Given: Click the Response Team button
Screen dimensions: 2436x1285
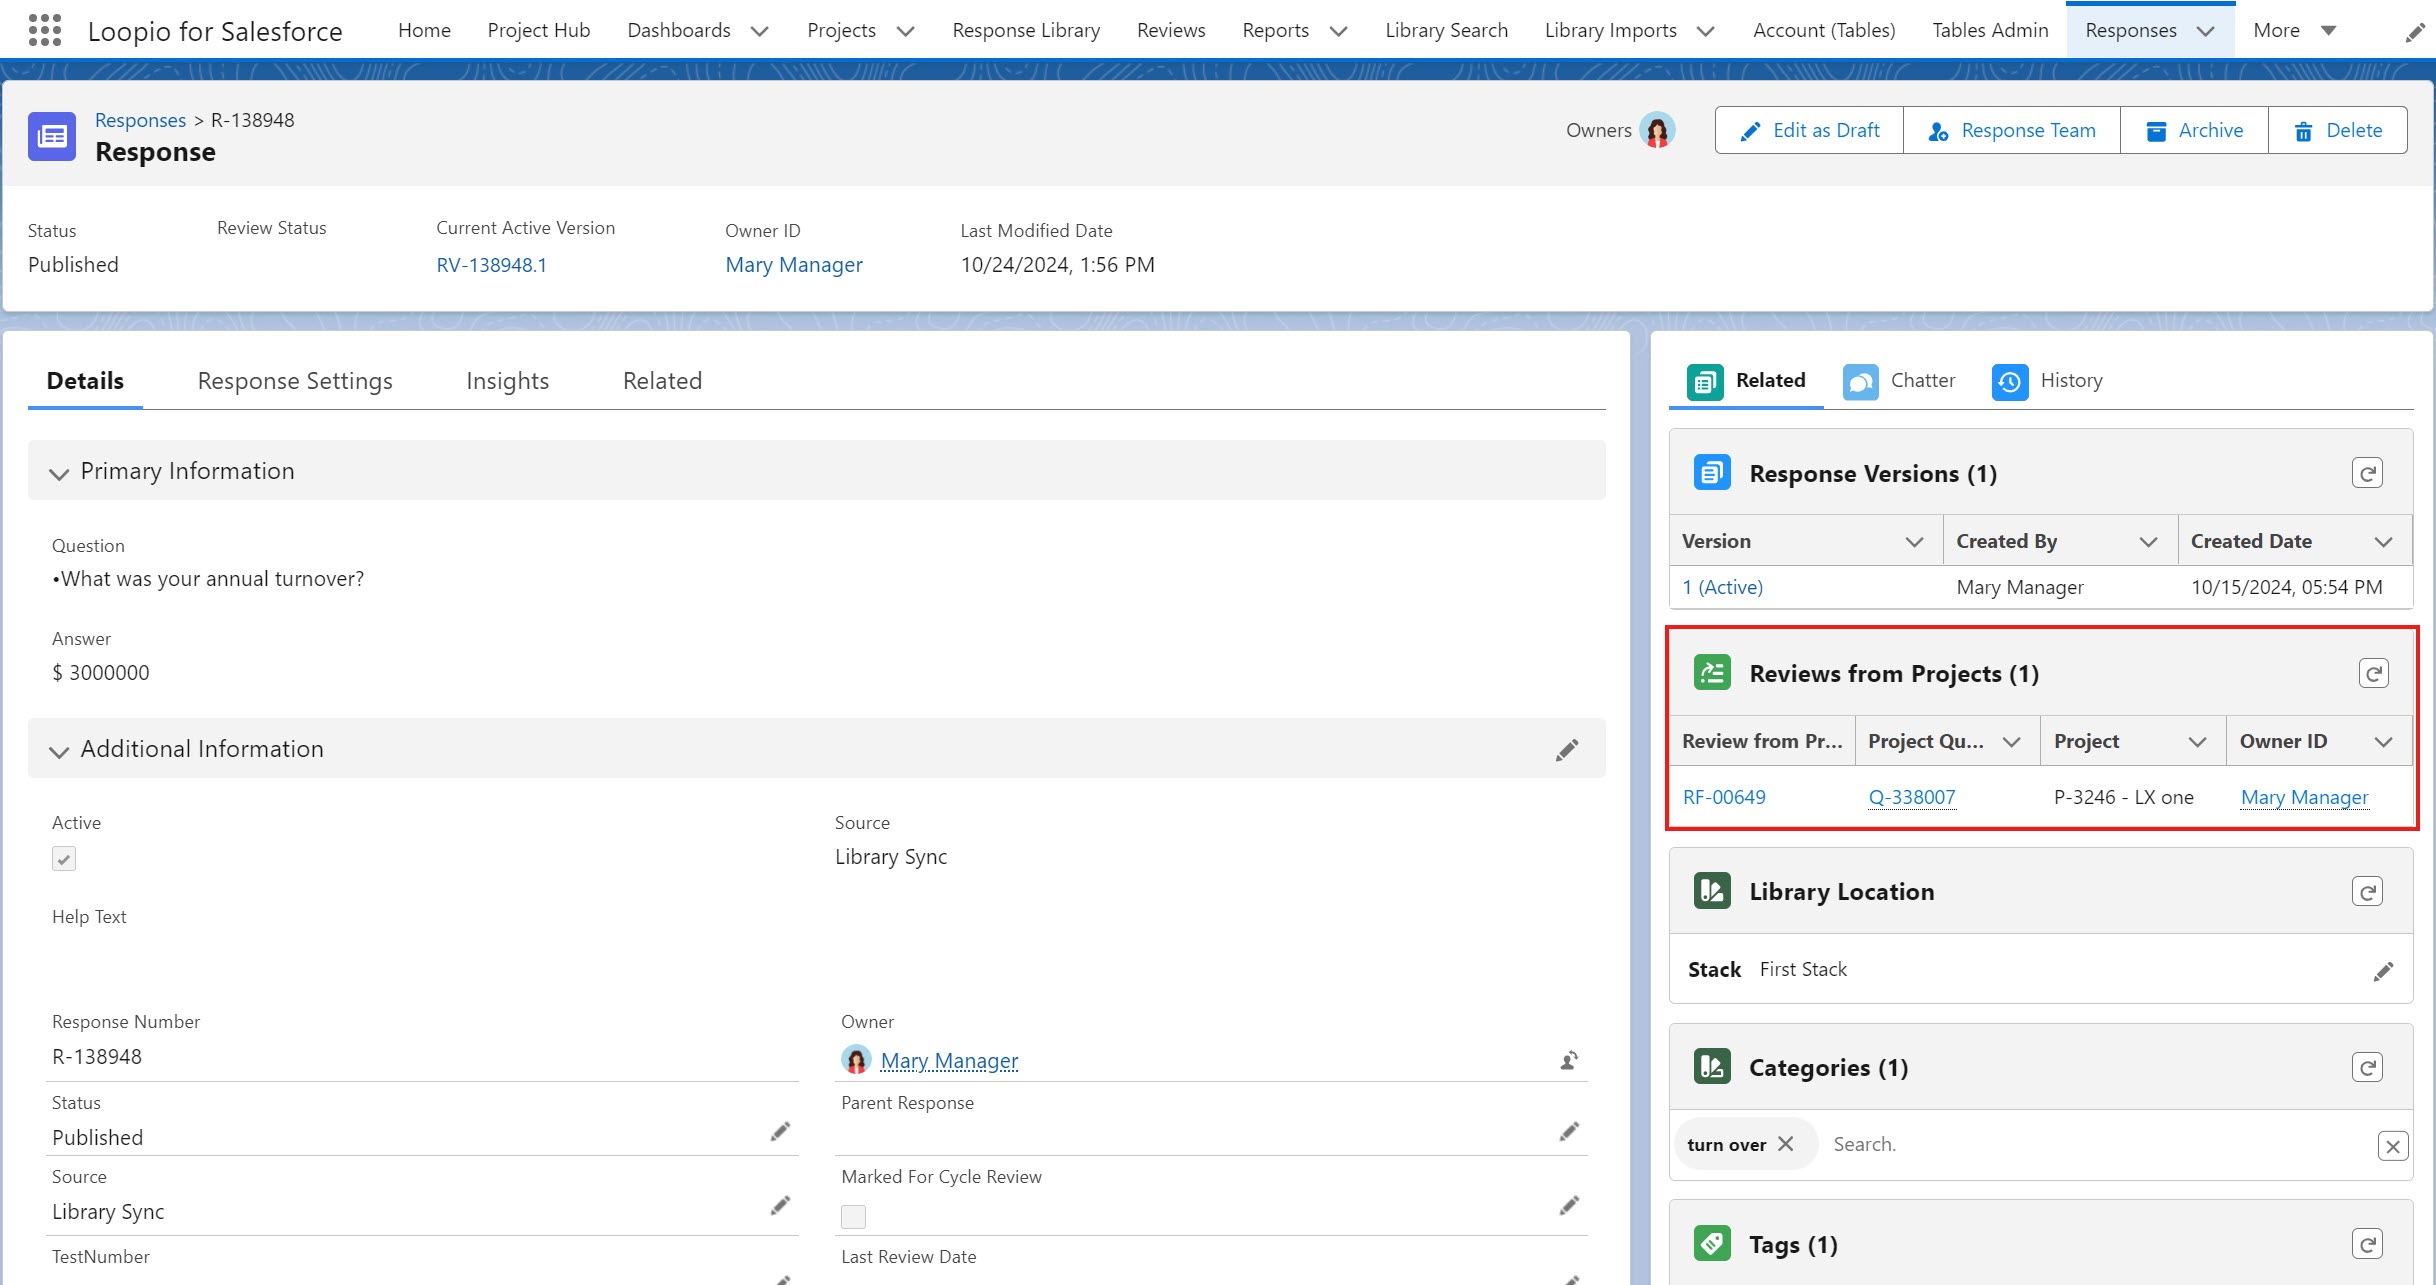Looking at the screenshot, I should point(2012,130).
